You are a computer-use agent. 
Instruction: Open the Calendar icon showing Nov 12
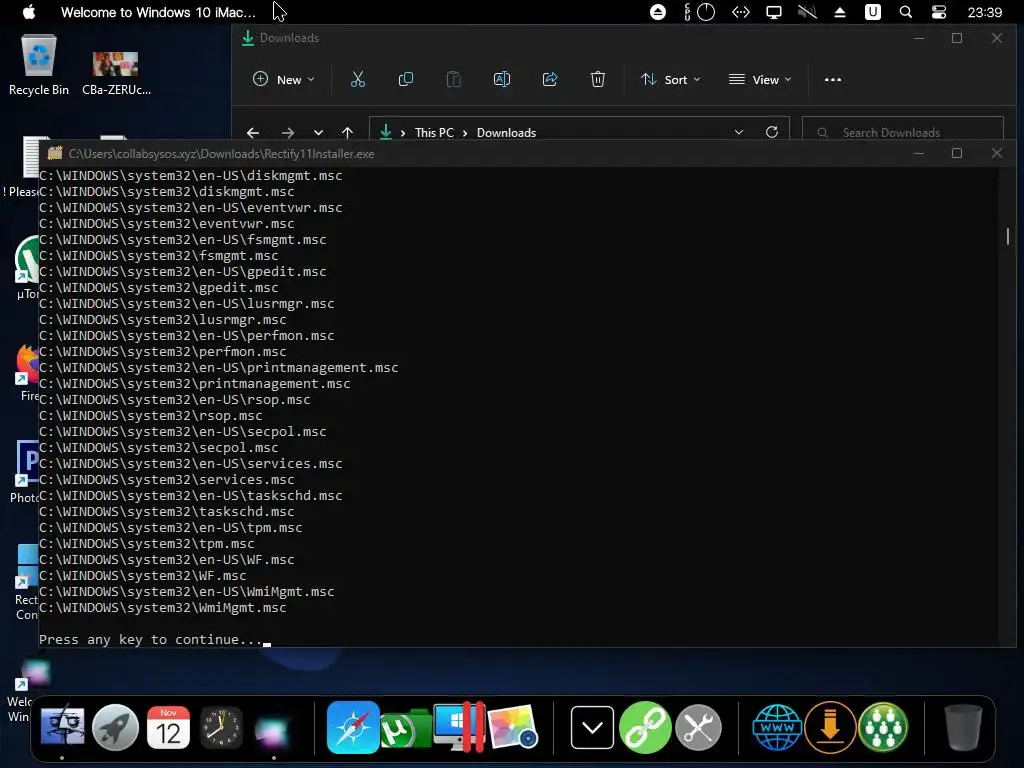coord(168,727)
